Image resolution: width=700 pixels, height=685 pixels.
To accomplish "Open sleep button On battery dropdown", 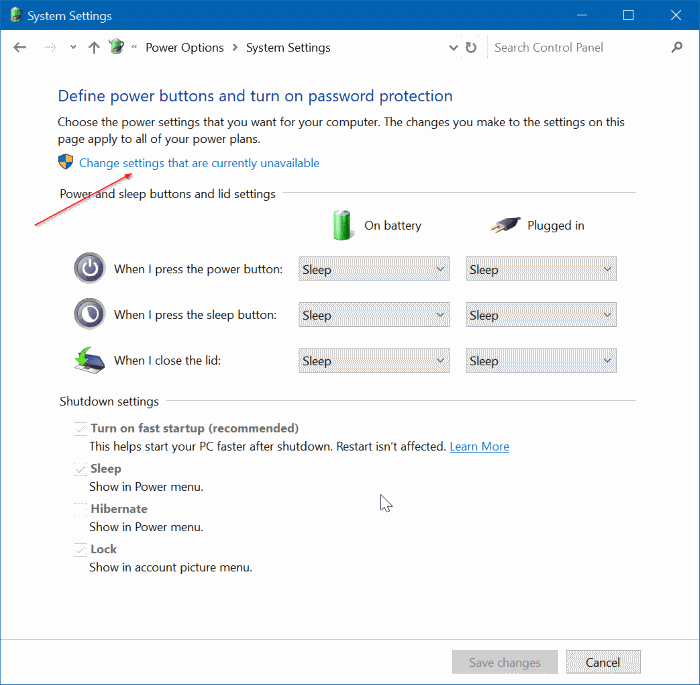I will pyautogui.click(x=374, y=314).
